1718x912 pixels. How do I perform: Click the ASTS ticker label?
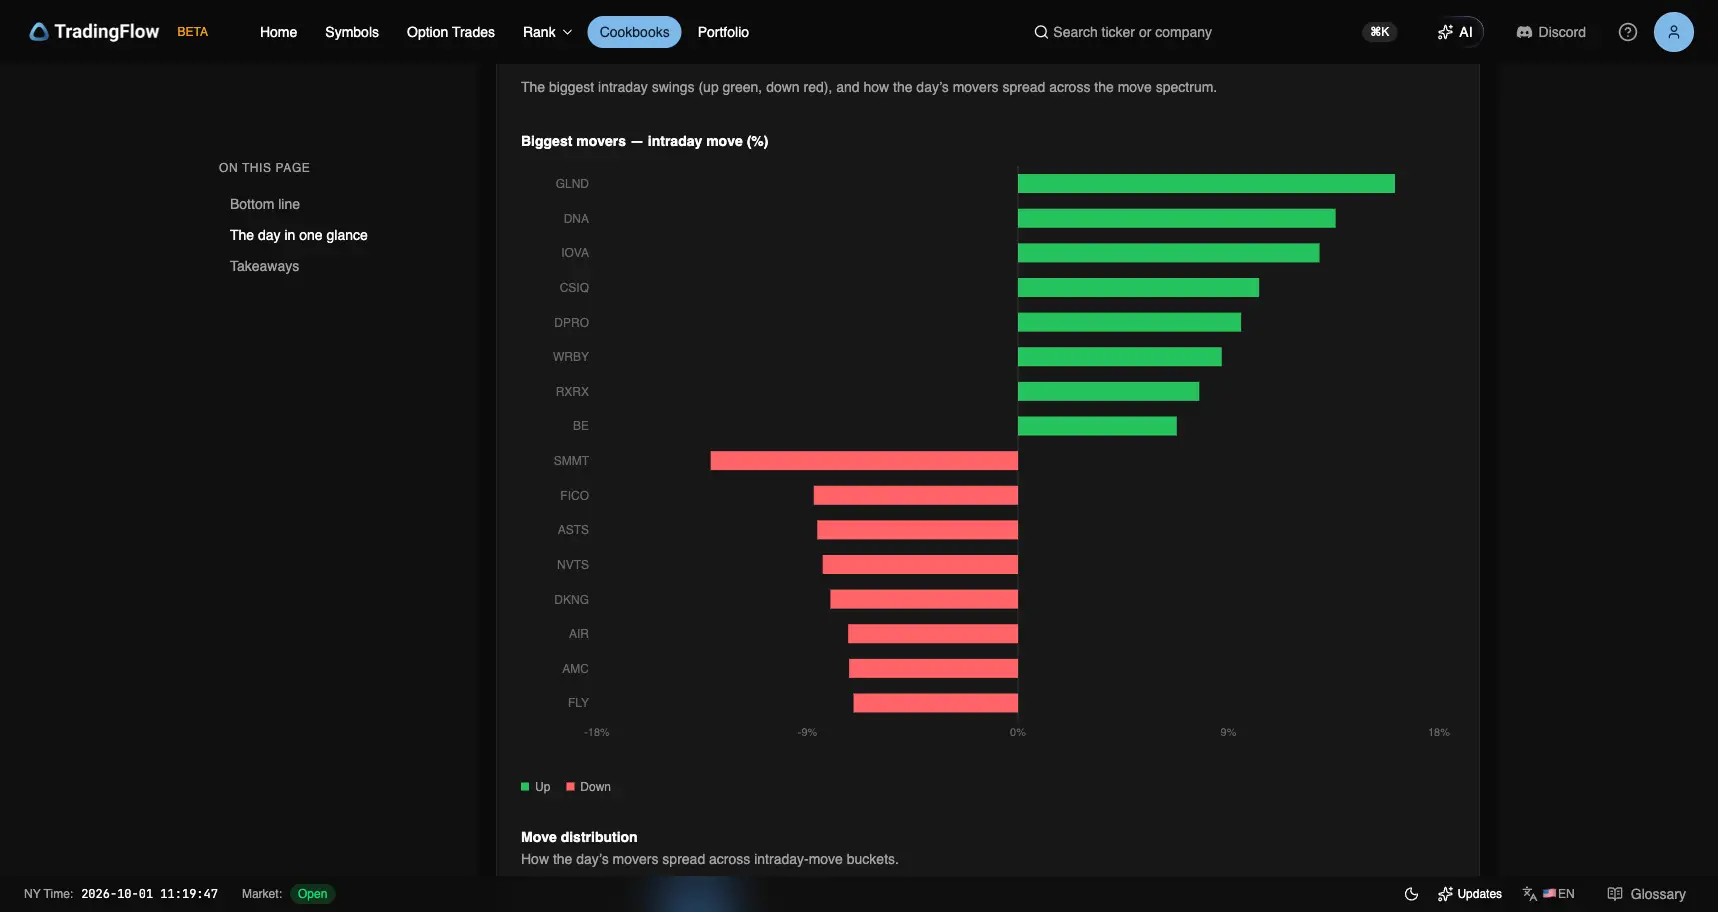point(573,530)
